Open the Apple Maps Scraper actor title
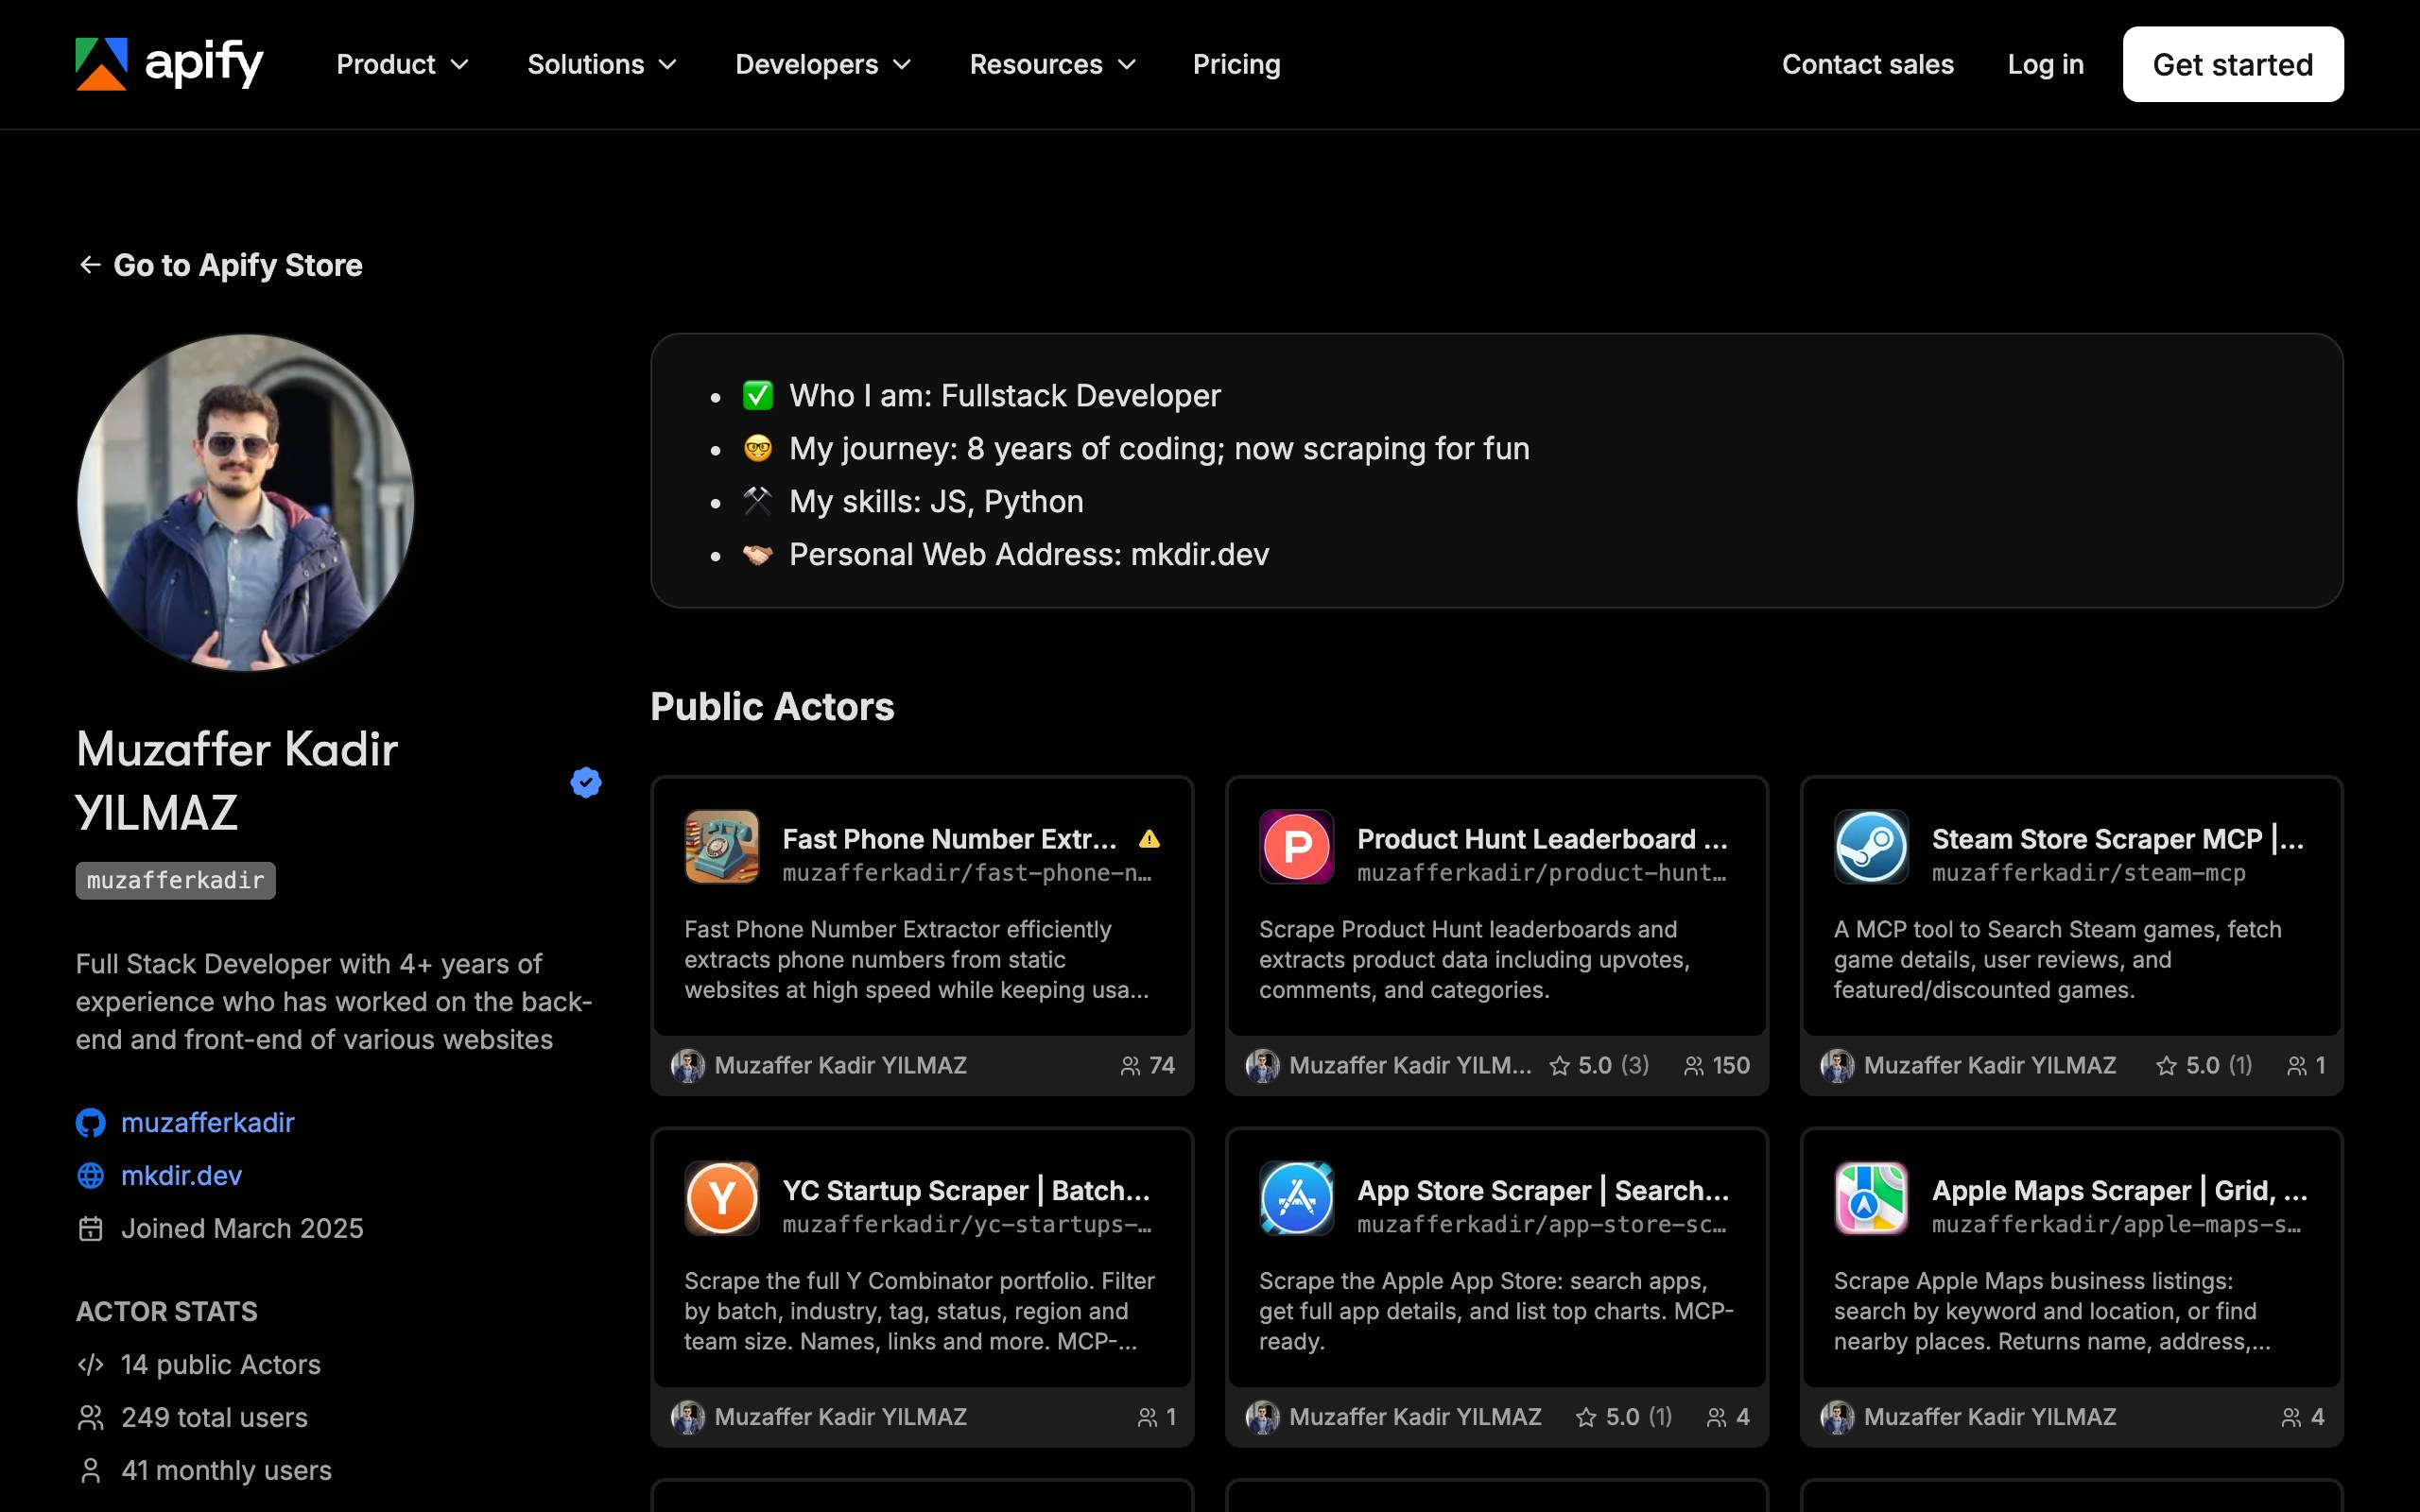2420x1512 pixels. pos(2120,1191)
